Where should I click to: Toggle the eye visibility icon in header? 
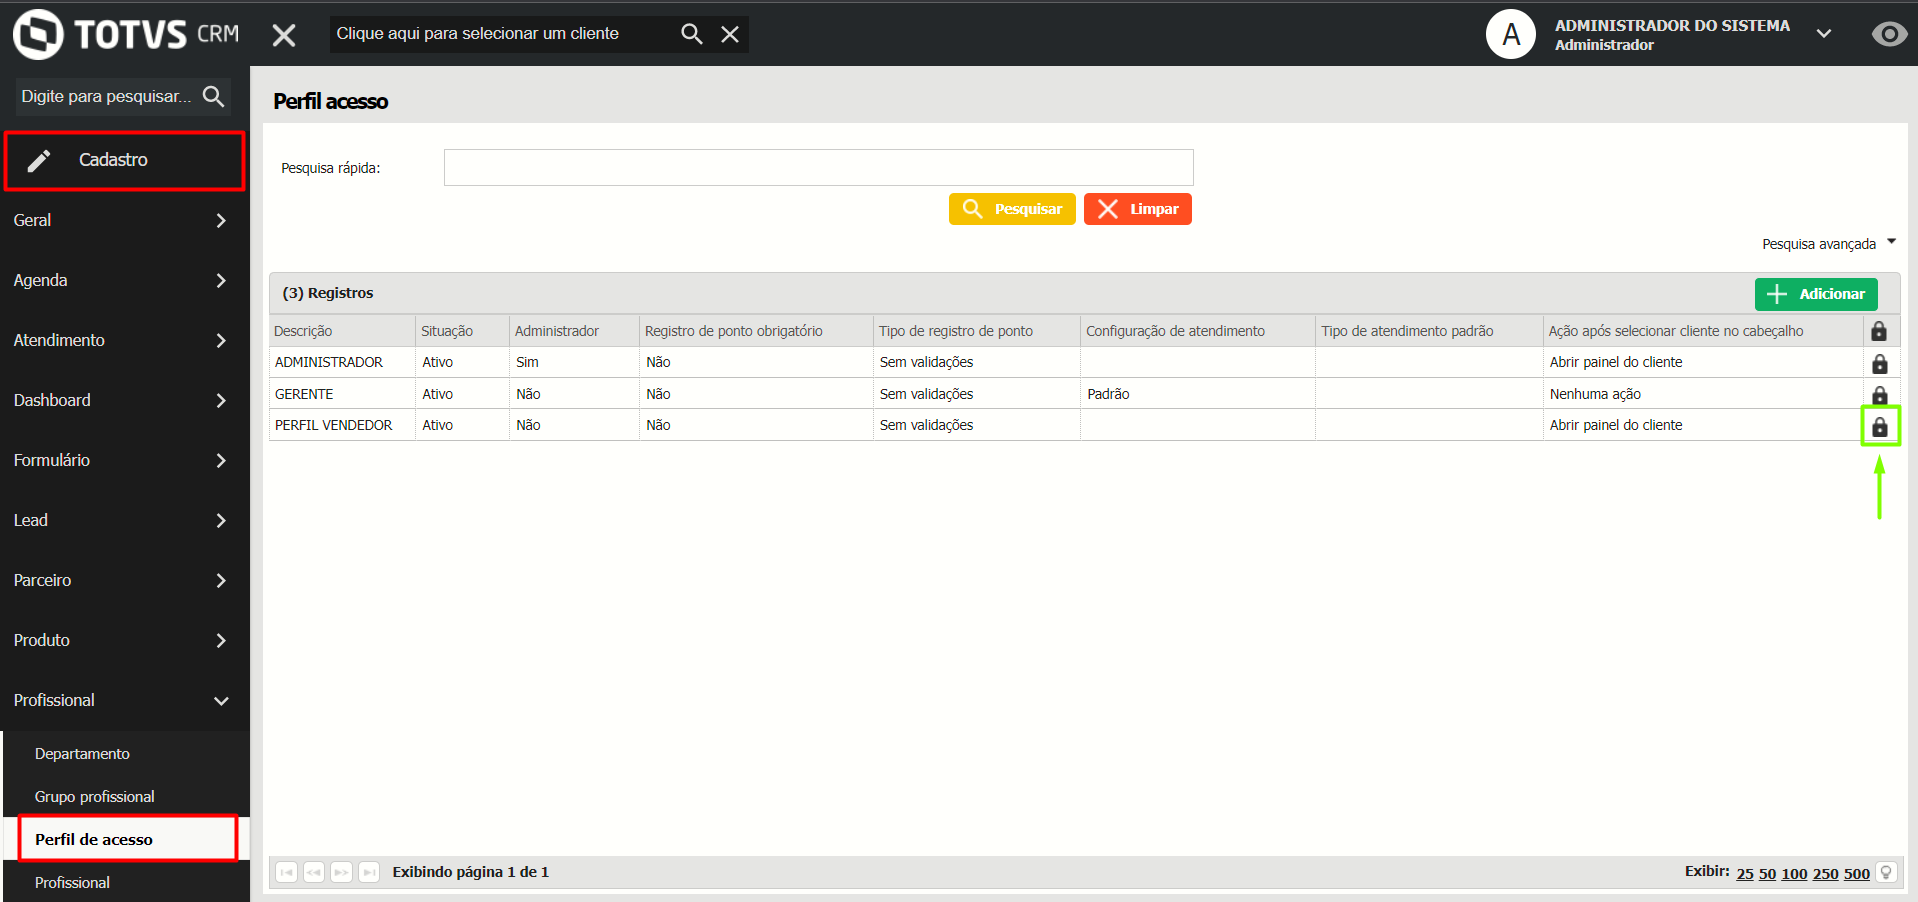coord(1889,34)
